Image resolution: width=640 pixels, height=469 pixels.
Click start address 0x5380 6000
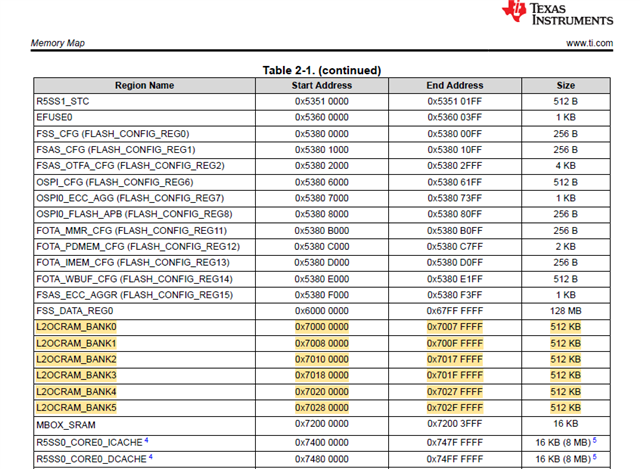tap(322, 182)
